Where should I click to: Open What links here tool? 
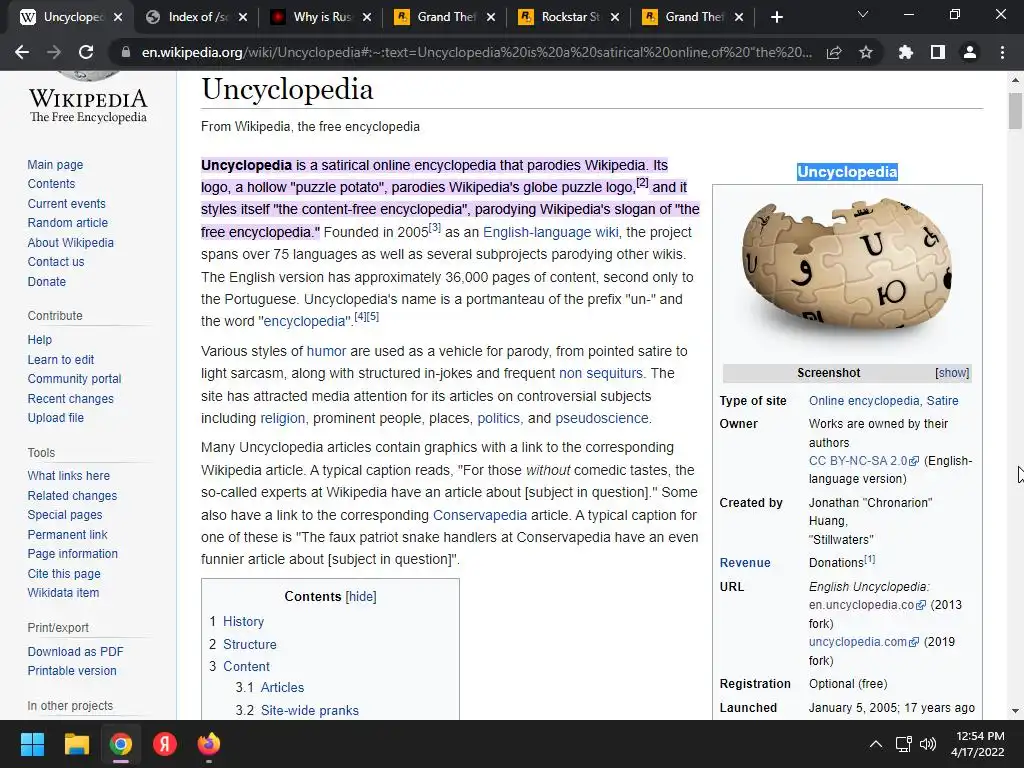point(69,475)
